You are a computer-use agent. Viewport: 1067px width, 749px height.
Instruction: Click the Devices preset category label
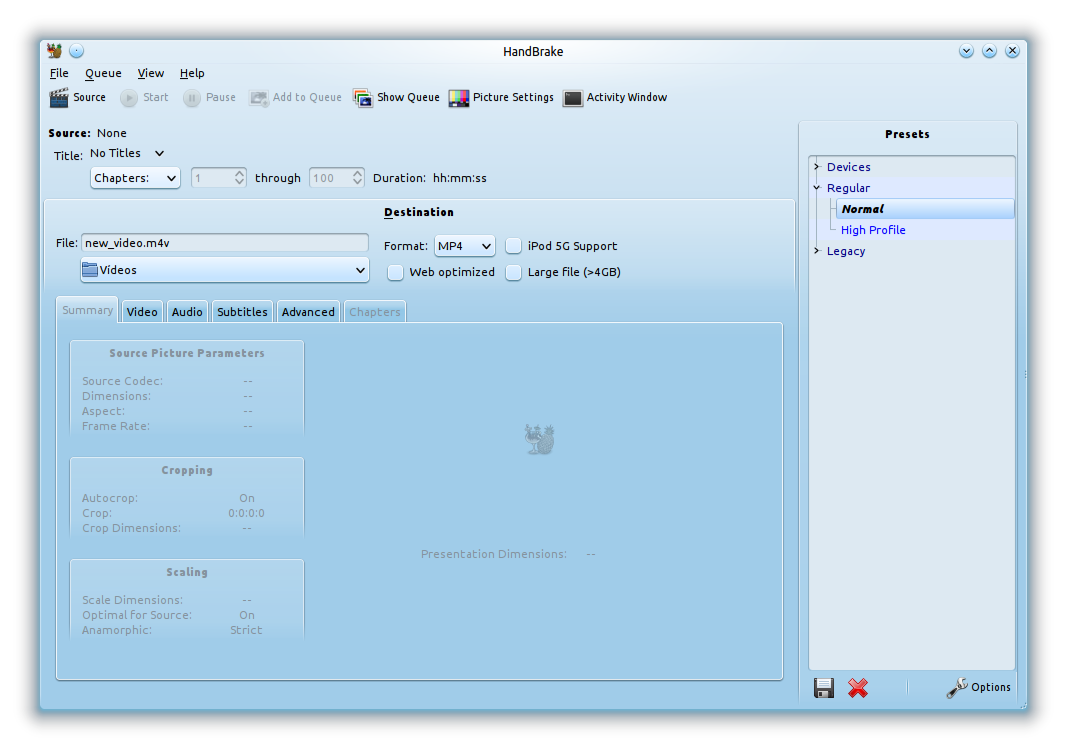[849, 167]
